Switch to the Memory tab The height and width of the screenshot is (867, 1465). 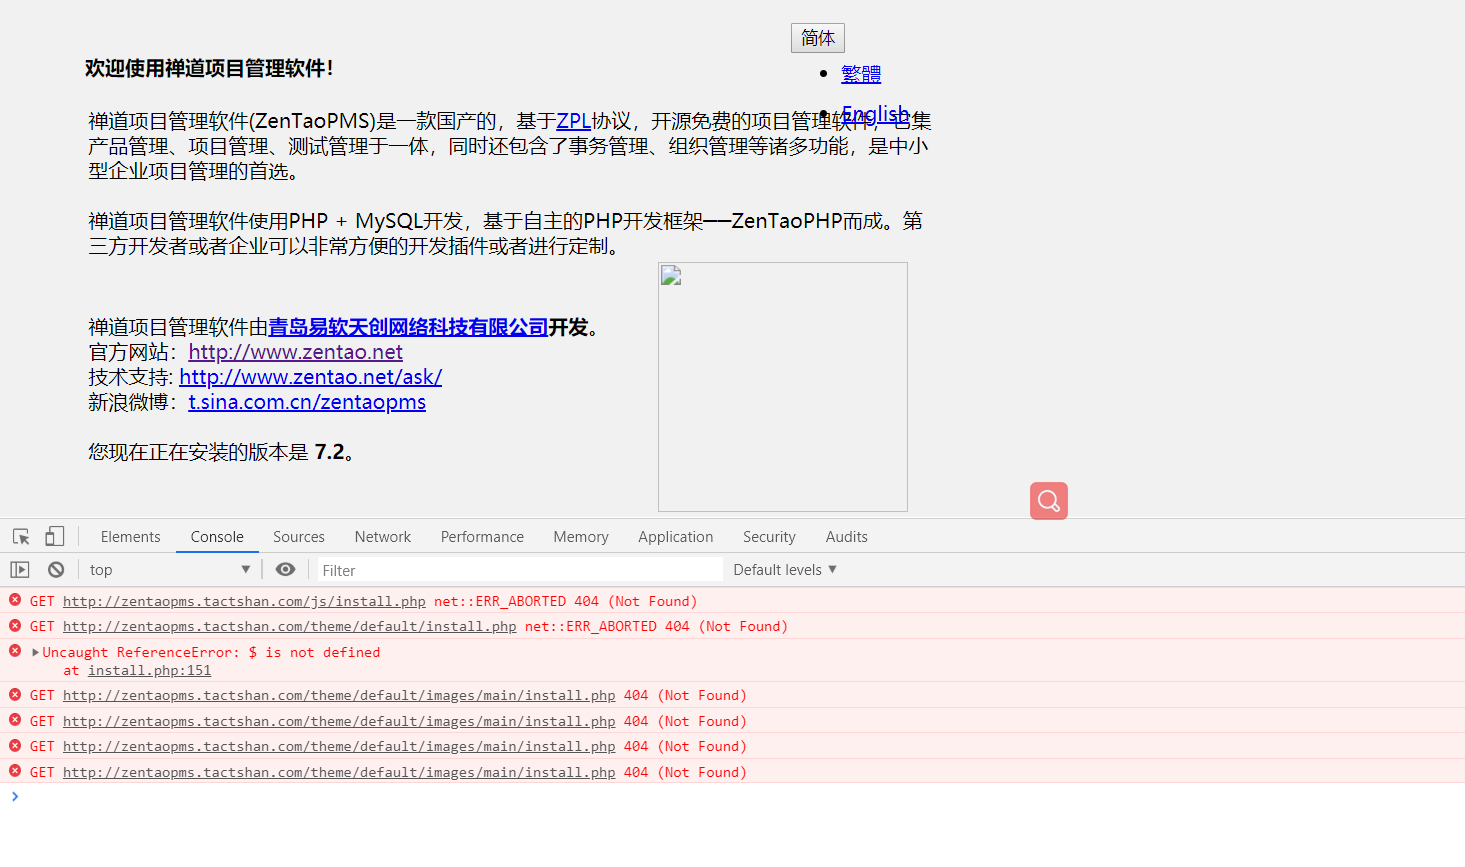click(x=581, y=537)
